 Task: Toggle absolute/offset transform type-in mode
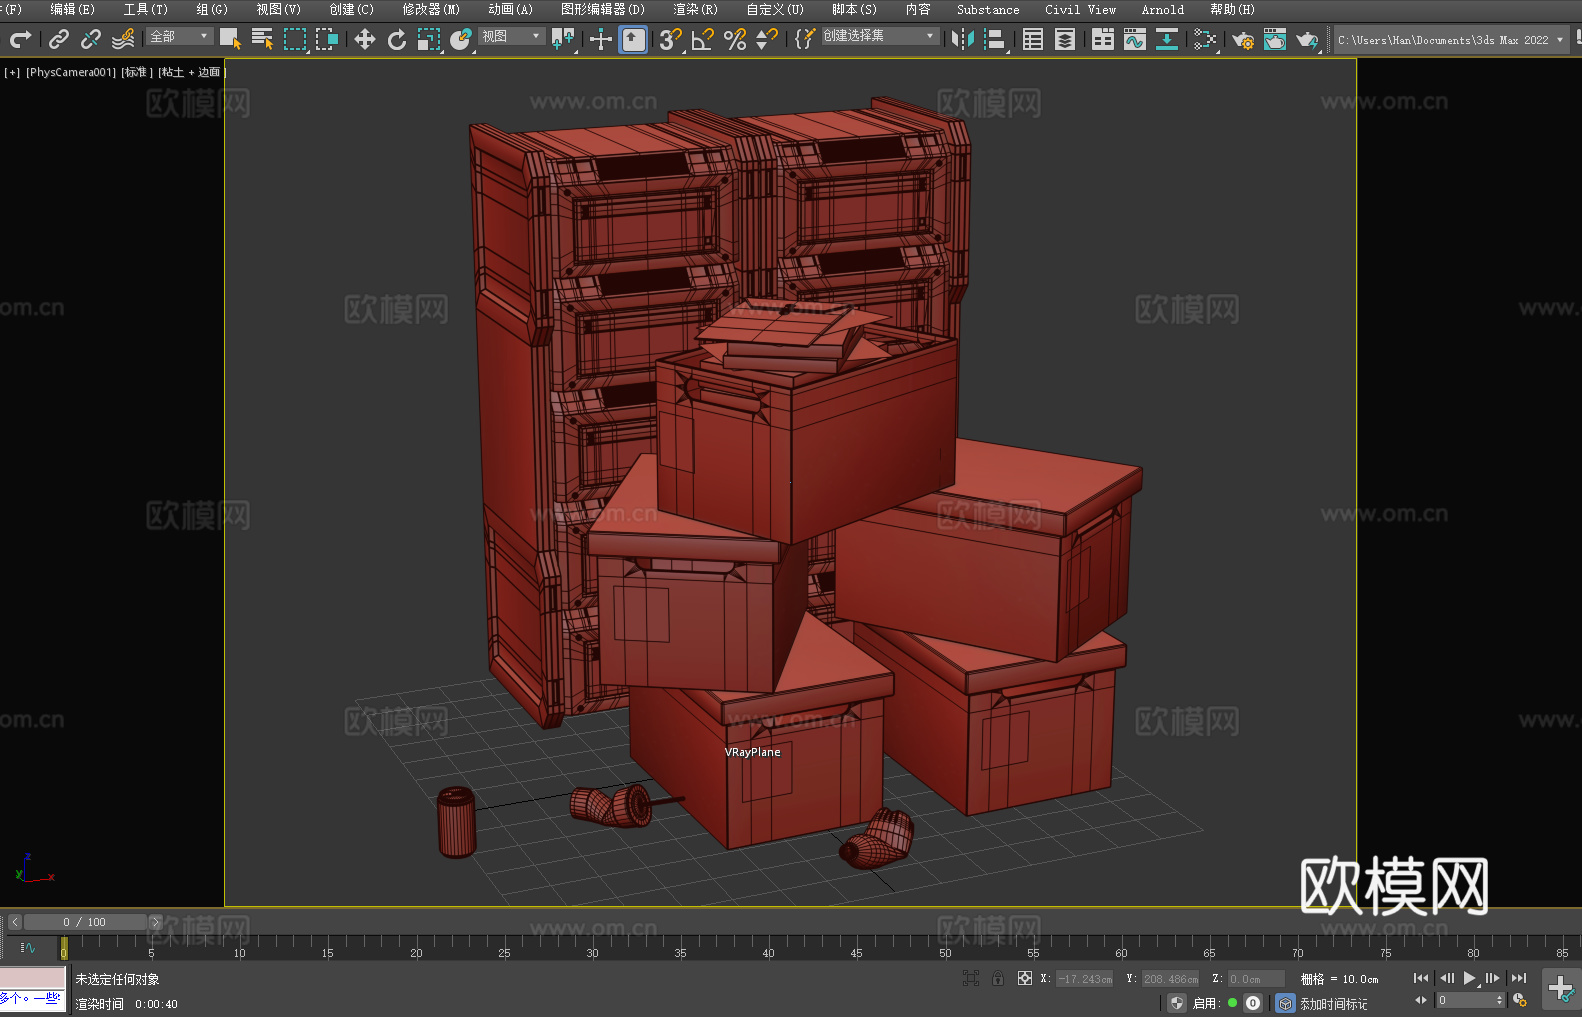pyautogui.click(x=1024, y=978)
